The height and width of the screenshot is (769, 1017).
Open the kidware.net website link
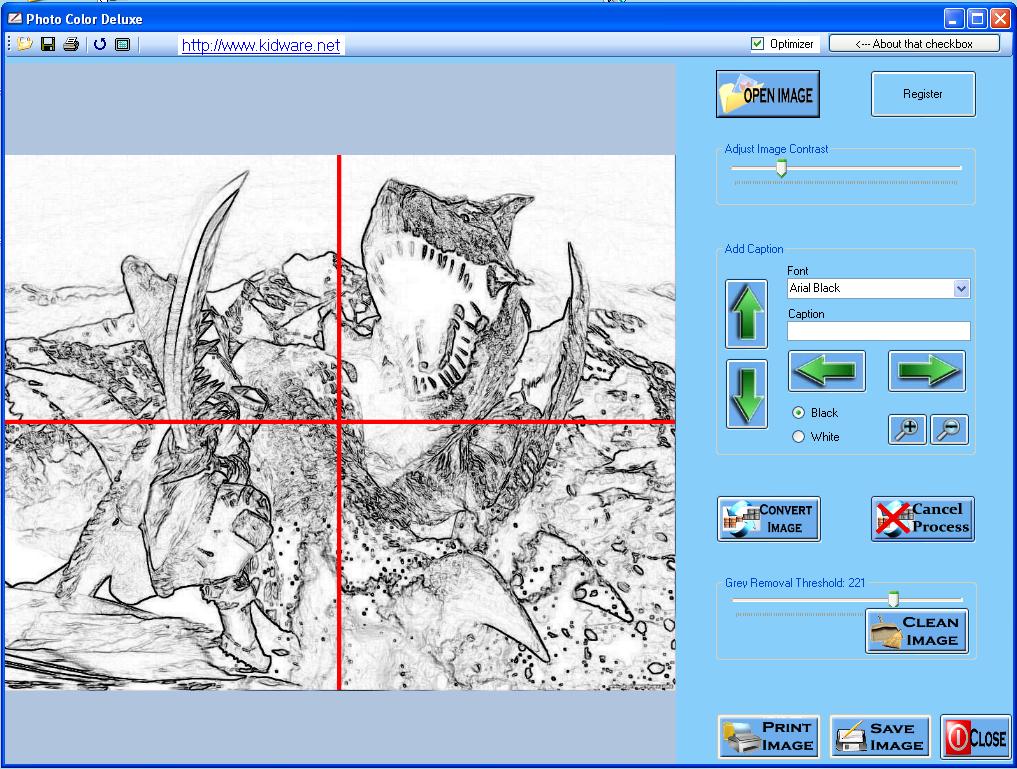(x=261, y=45)
